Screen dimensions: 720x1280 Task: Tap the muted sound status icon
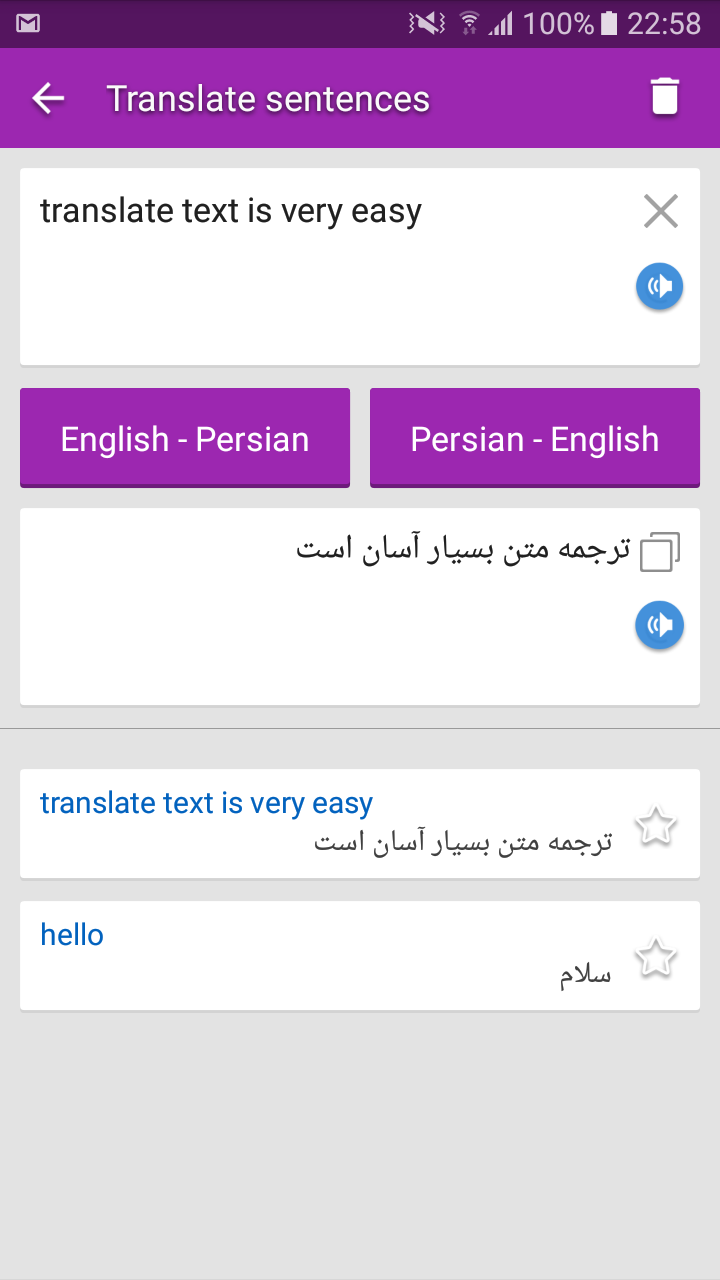coord(427,23)
